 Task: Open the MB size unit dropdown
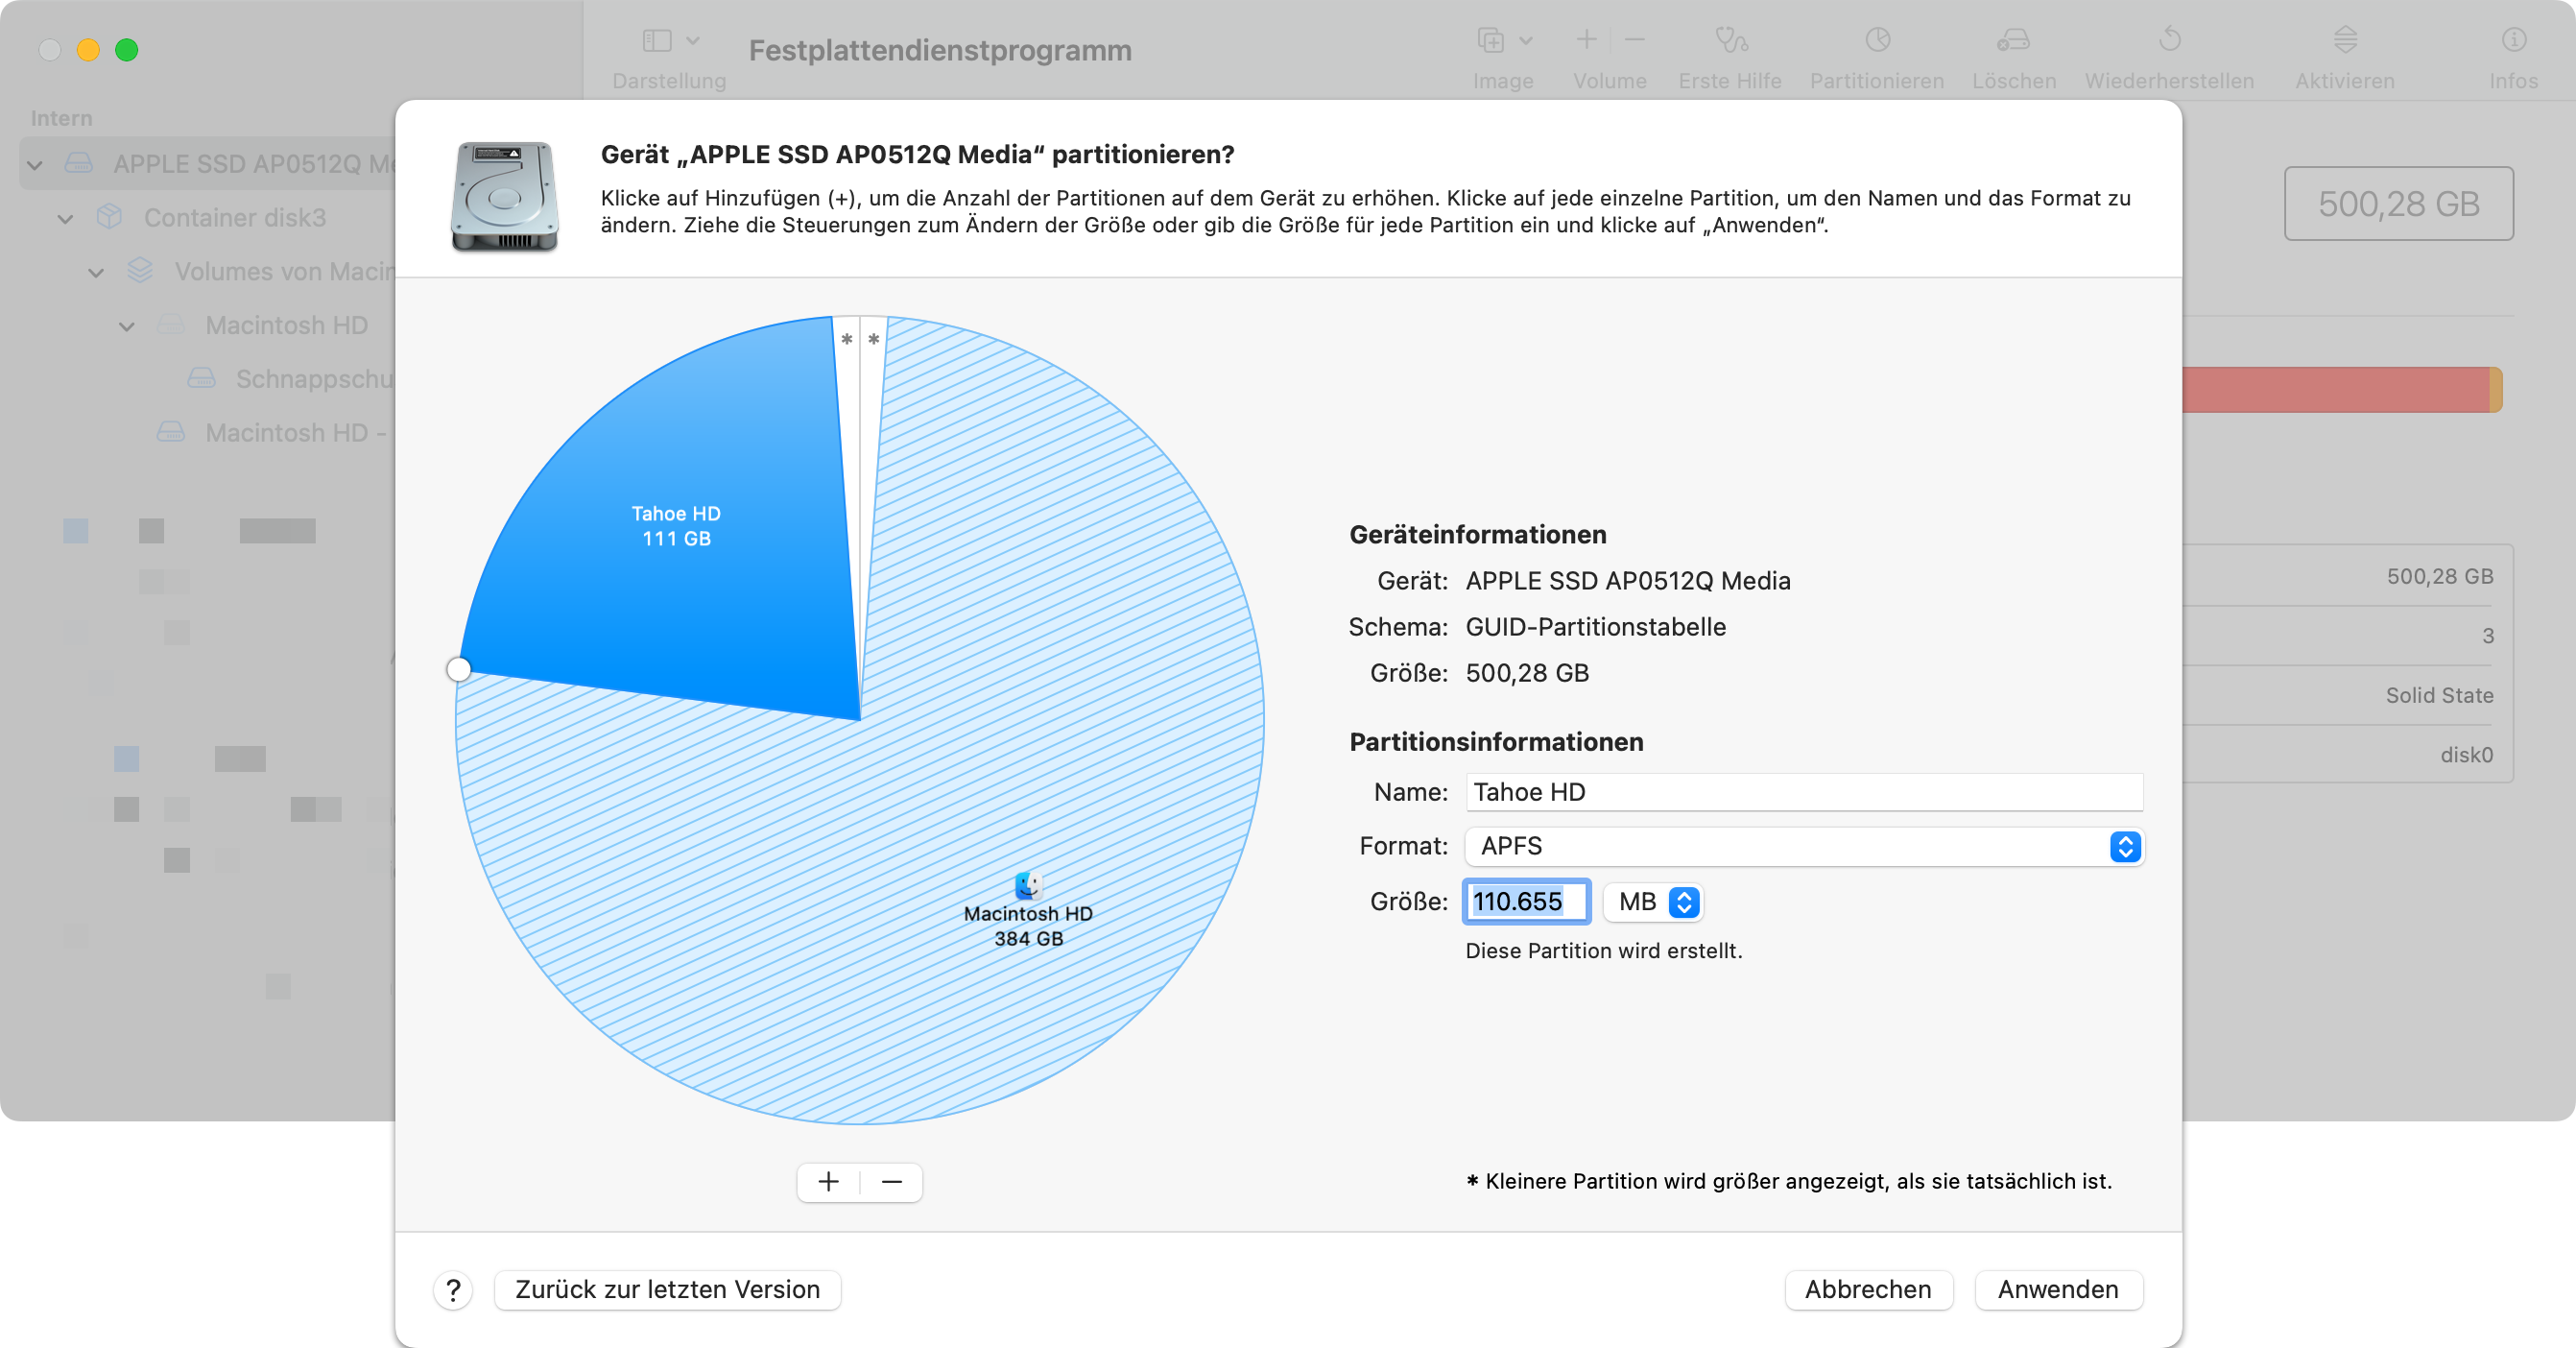coord(1653,902)
